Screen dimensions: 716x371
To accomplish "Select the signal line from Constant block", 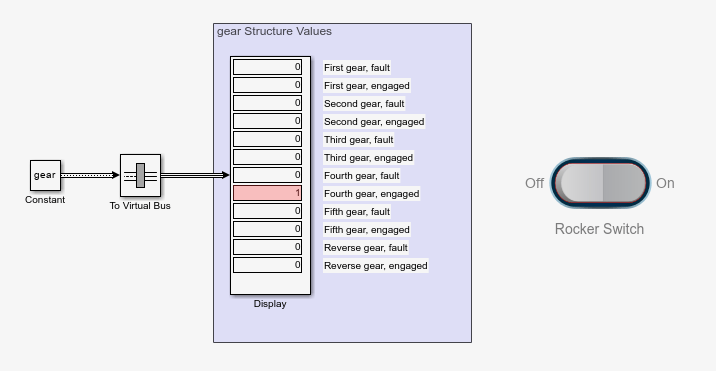I will (x=90, y=175).
